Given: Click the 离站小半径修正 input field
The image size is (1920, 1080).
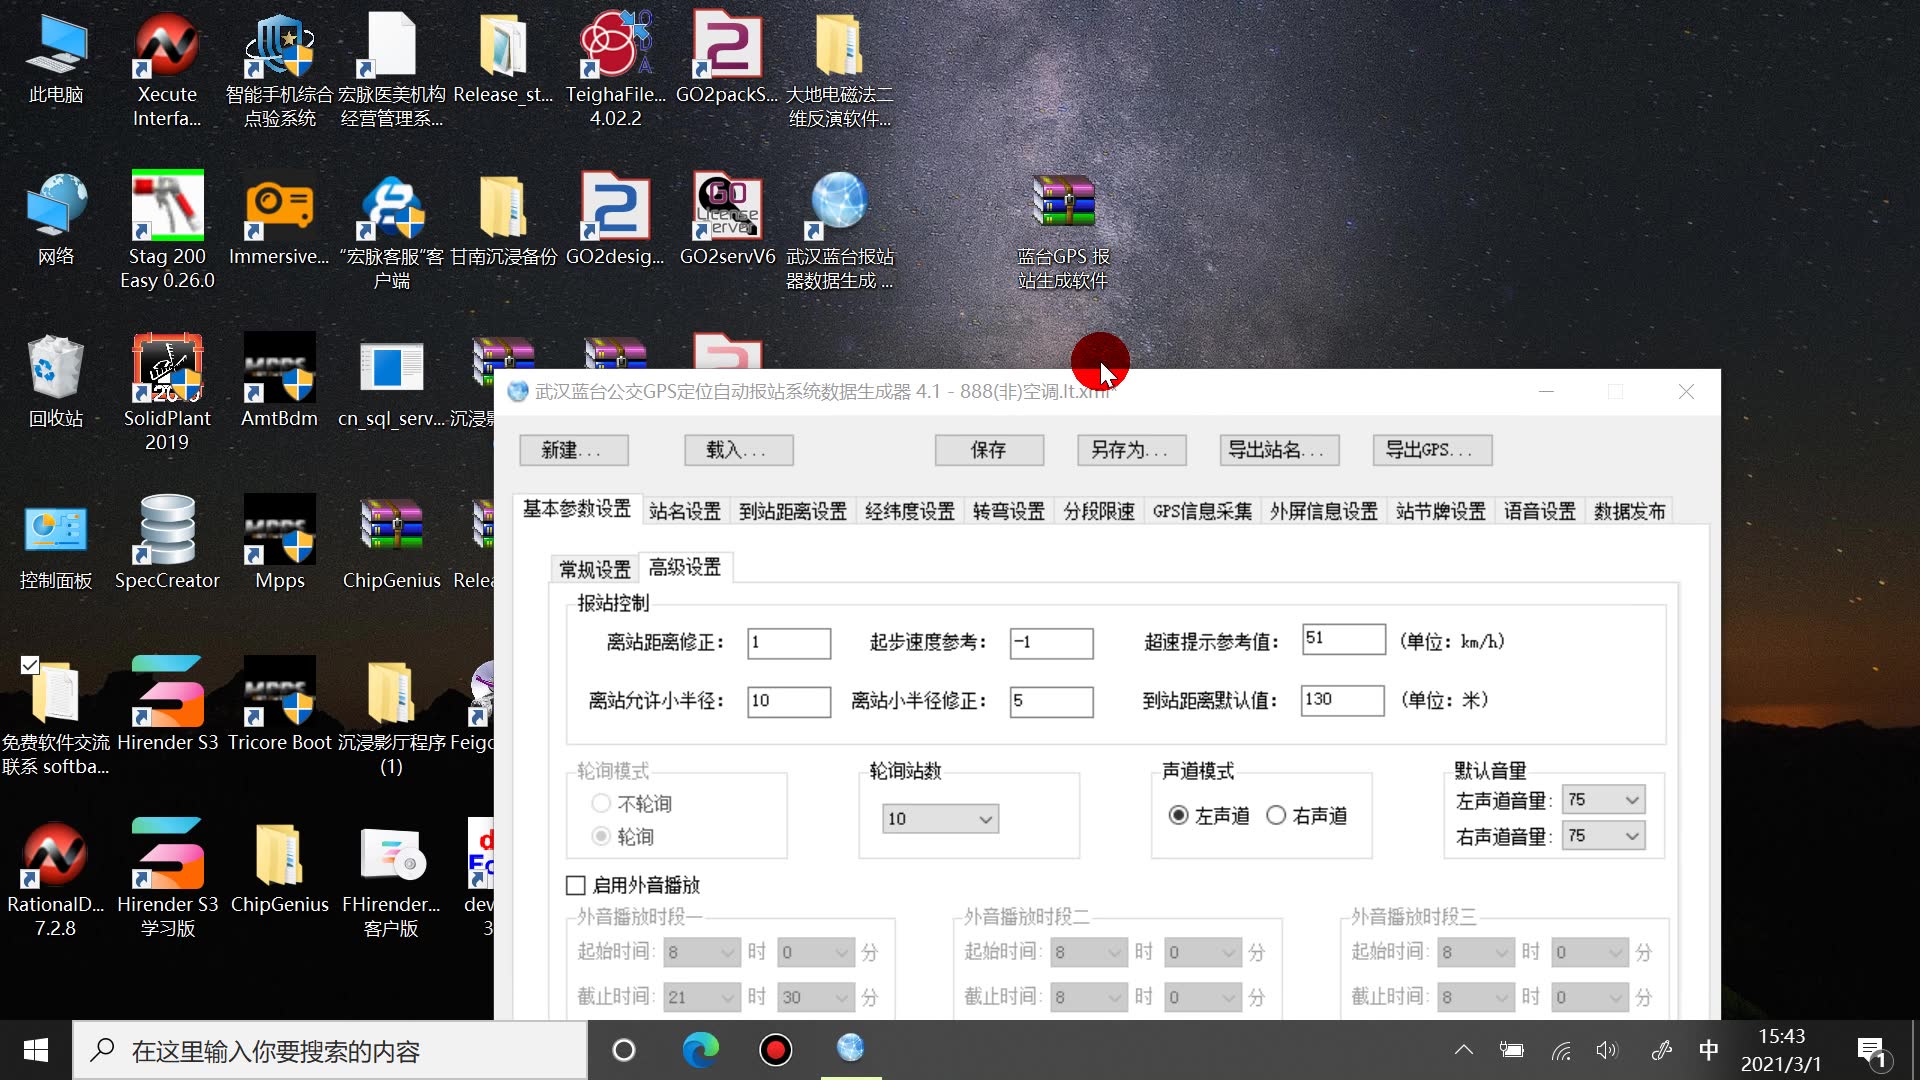Looking at the screenshot, I should [x=1052, y=701].
